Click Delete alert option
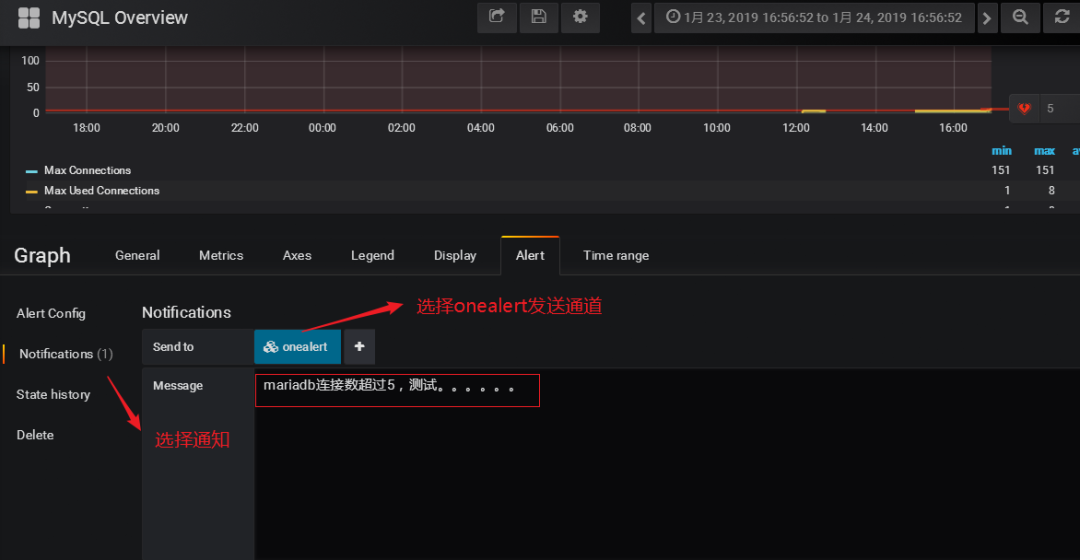 pyautogui.click(x=35, y=435)
